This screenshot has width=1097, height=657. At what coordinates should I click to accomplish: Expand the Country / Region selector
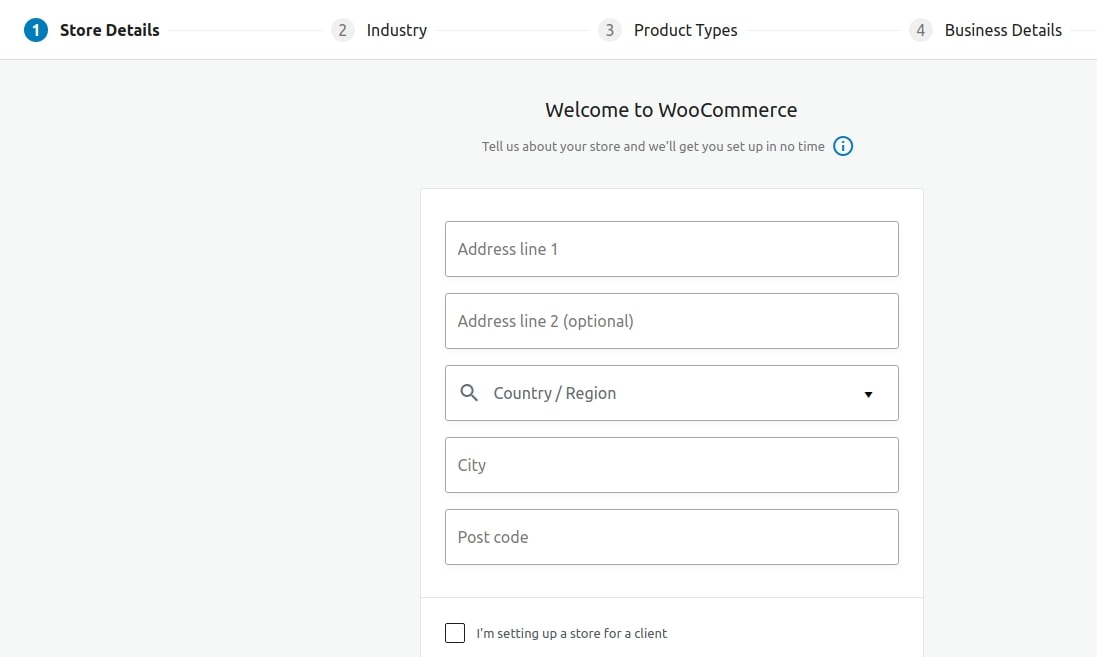(x=672, y=393)
